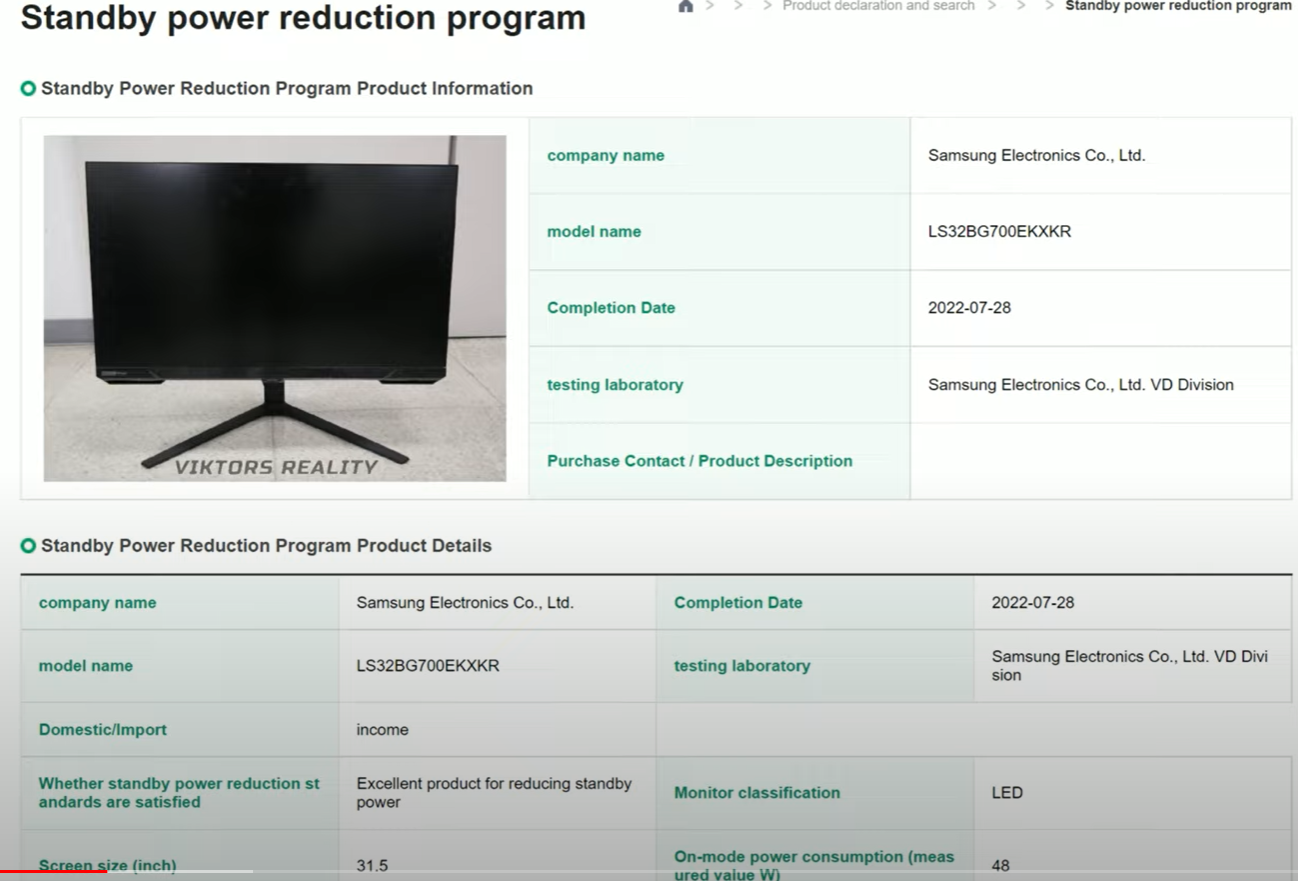The image size is (1298, 881).
Task: Click the VIKTORS REALITY watermark text
Action: [276, 467]
